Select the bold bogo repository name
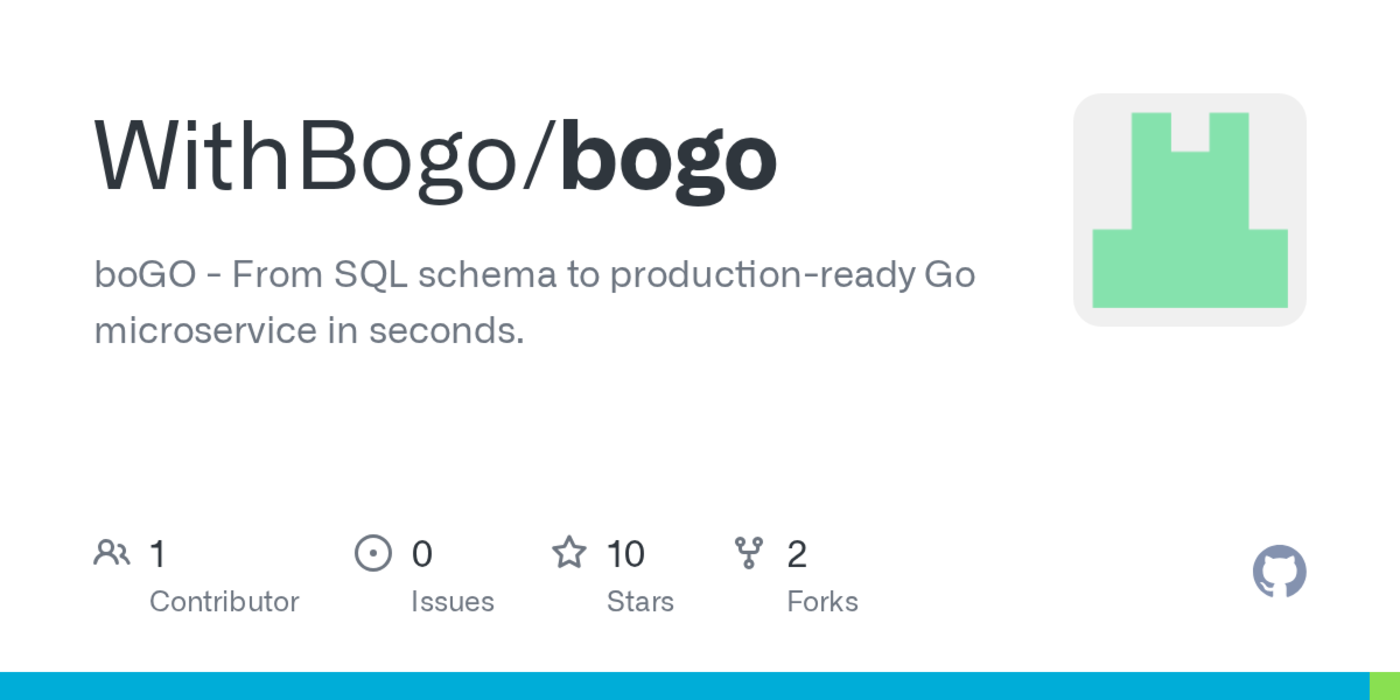 [668, 158]
